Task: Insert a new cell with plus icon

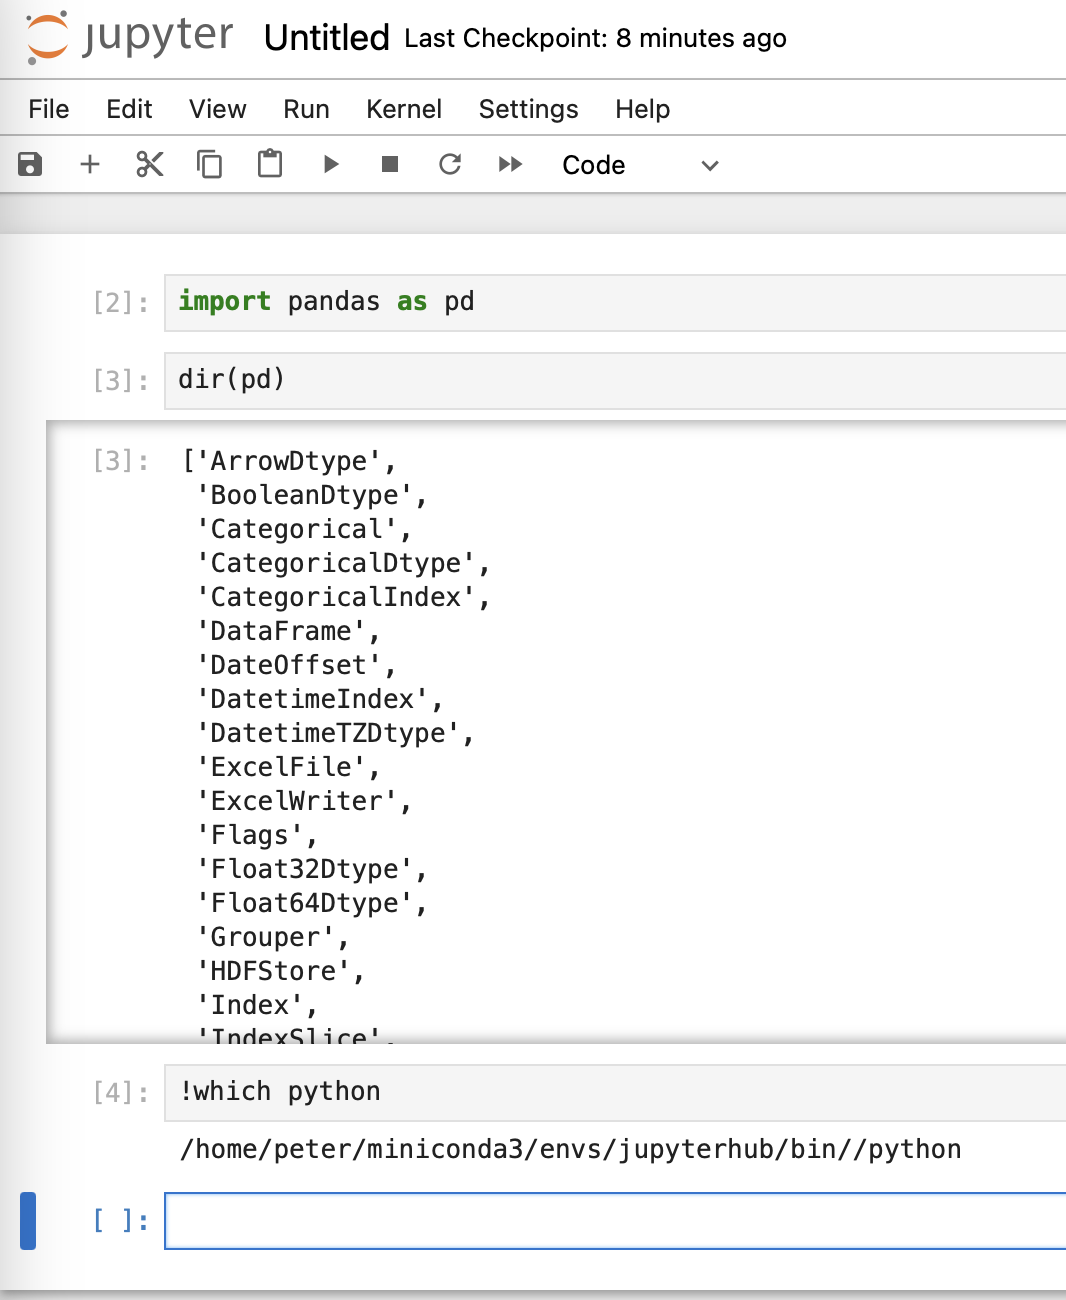Action: pyautogui.click(x=90, y=164)
